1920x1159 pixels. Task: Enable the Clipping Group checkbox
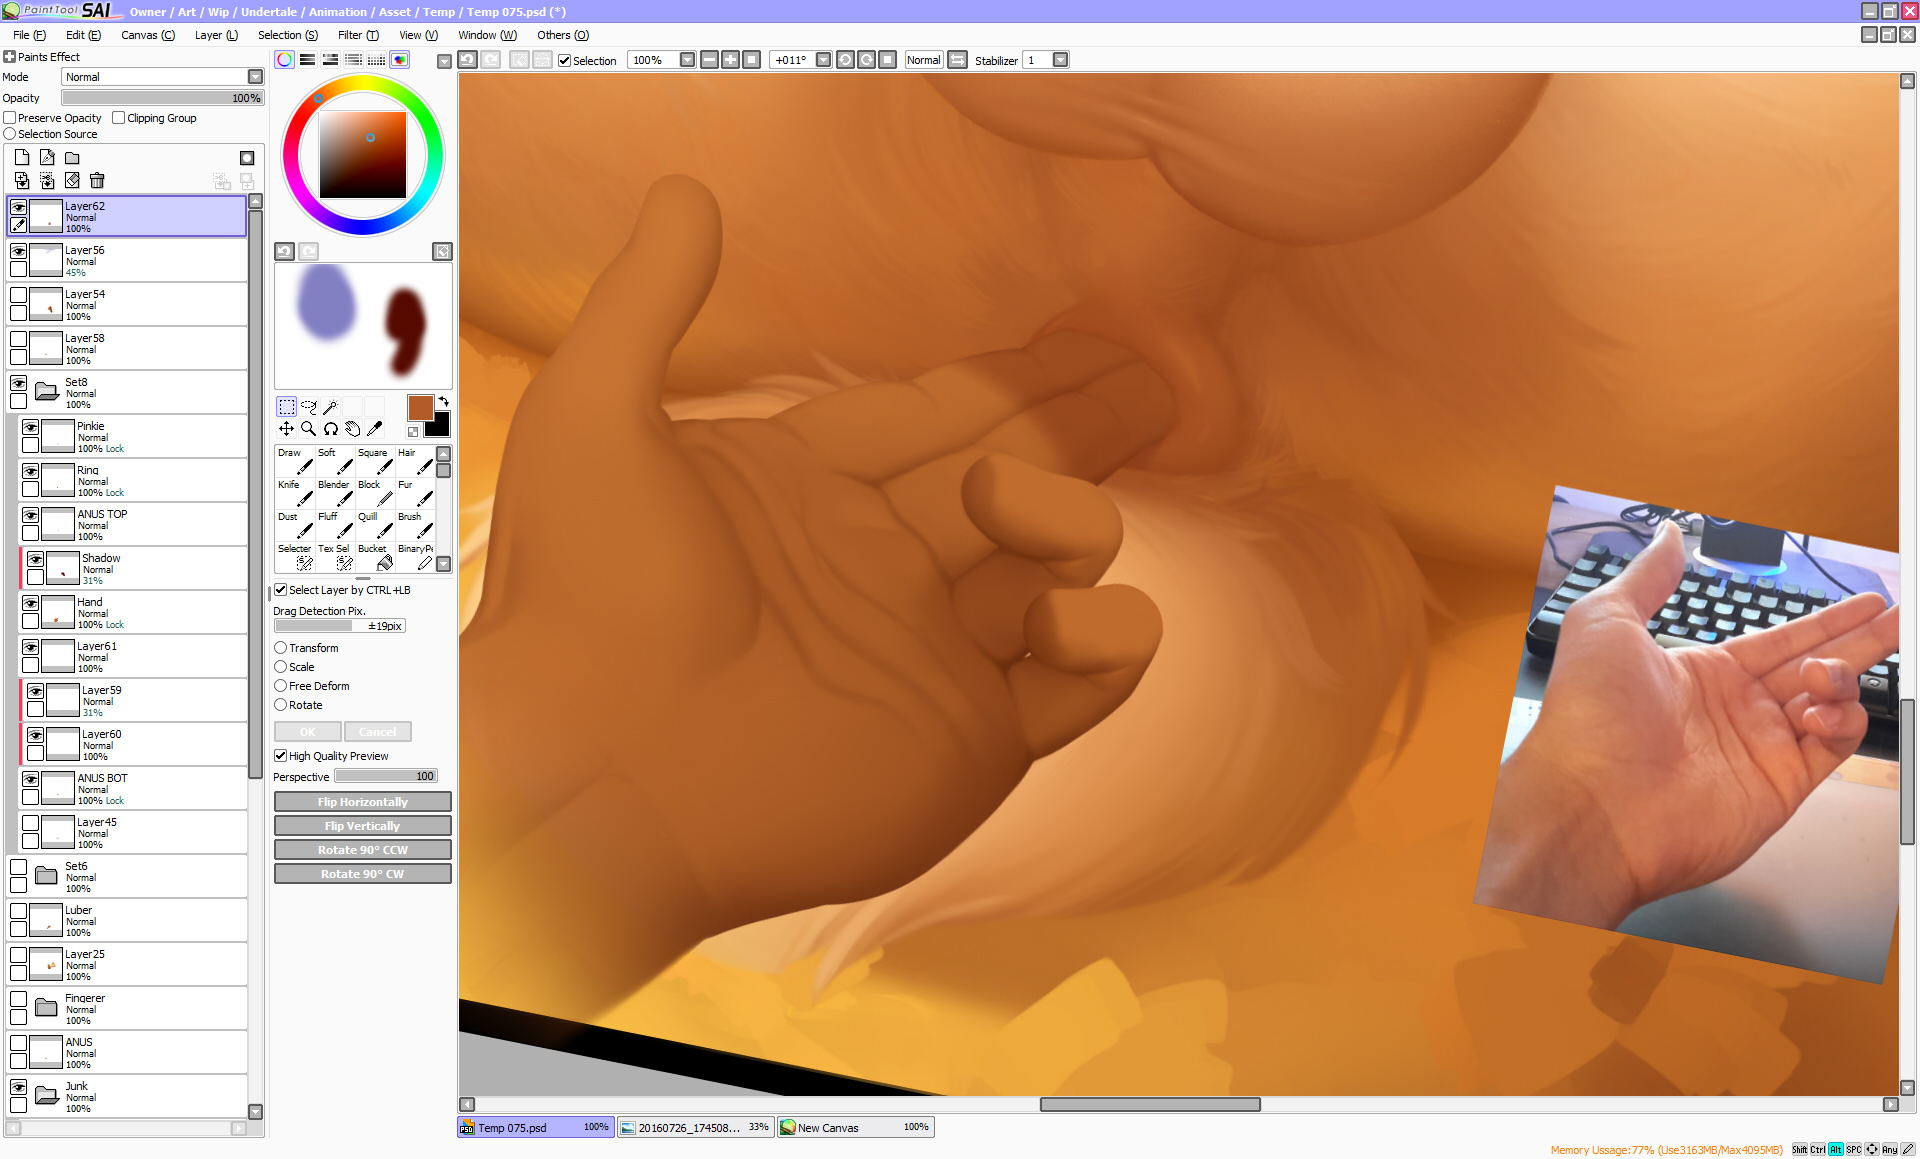point(119,118)
